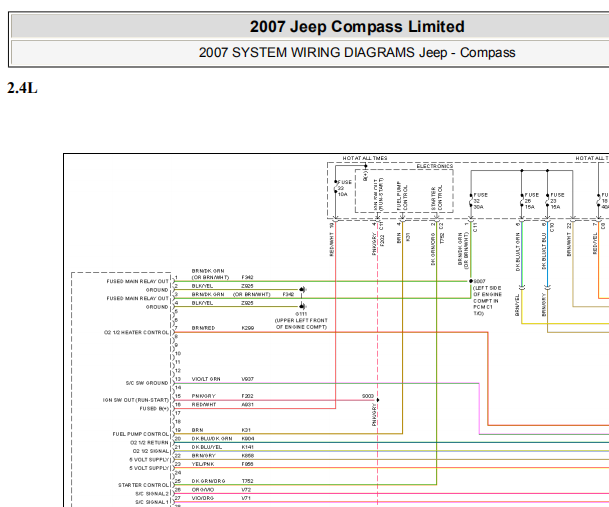Click the "V71" circuit code
Image resolution: width=609 pixels, height=507 pixels.
pos(246,498)
